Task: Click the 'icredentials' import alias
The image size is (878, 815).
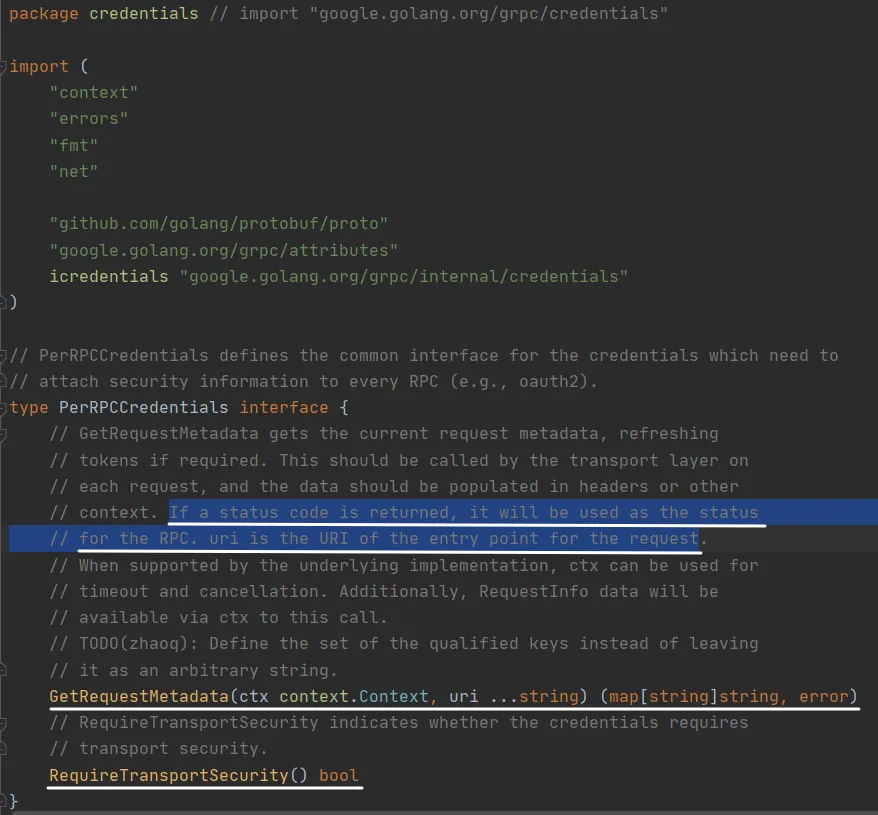Action: coord(109,277)
